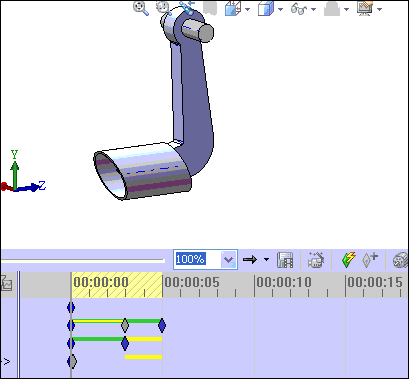Image resolution: width=409 pixels, height=379 pixels.
Task: Select the grey middle key in second row
Action: click(x=125, y=325)
